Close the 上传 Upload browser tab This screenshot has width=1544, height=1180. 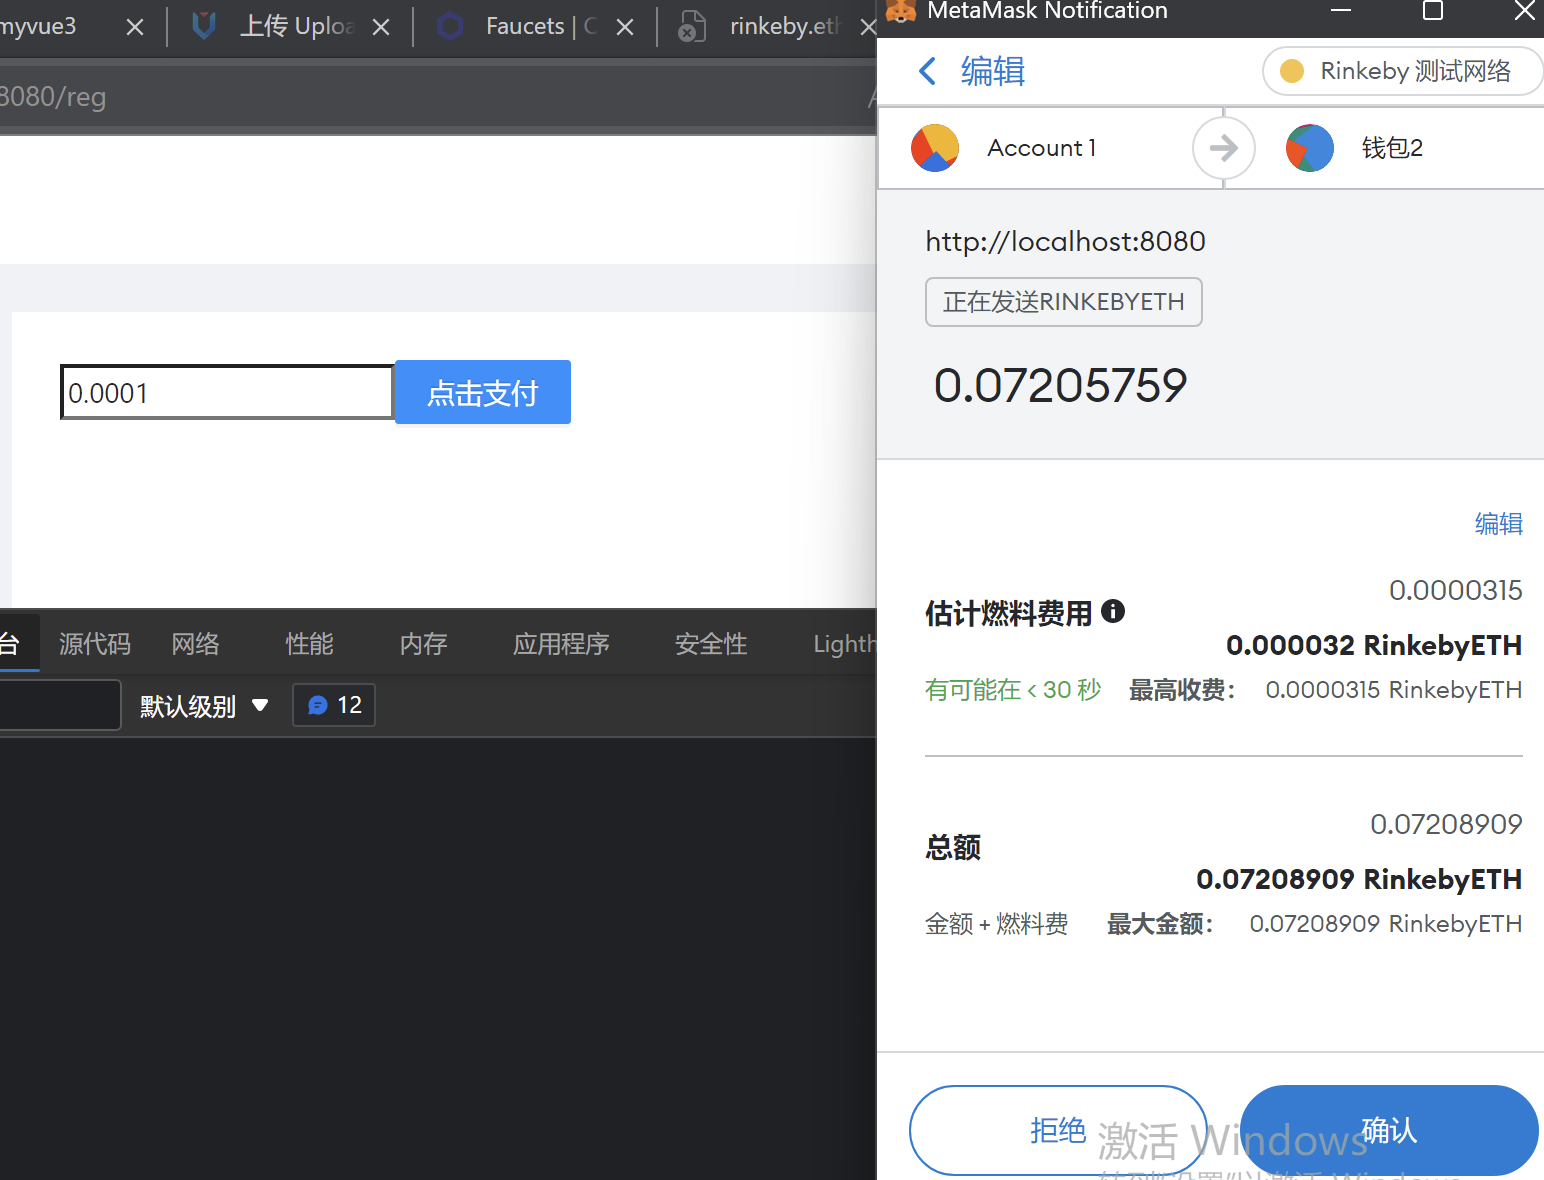pyautogui.click(x=381, y=27)
